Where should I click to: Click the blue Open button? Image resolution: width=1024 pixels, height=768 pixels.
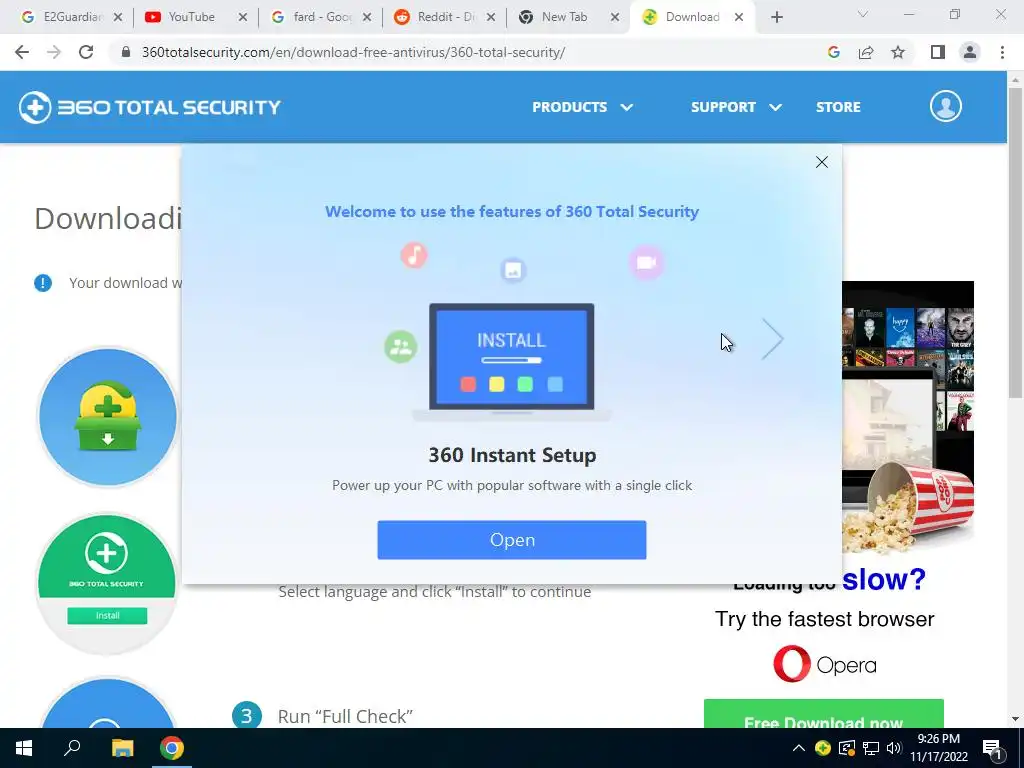point(512,540)
